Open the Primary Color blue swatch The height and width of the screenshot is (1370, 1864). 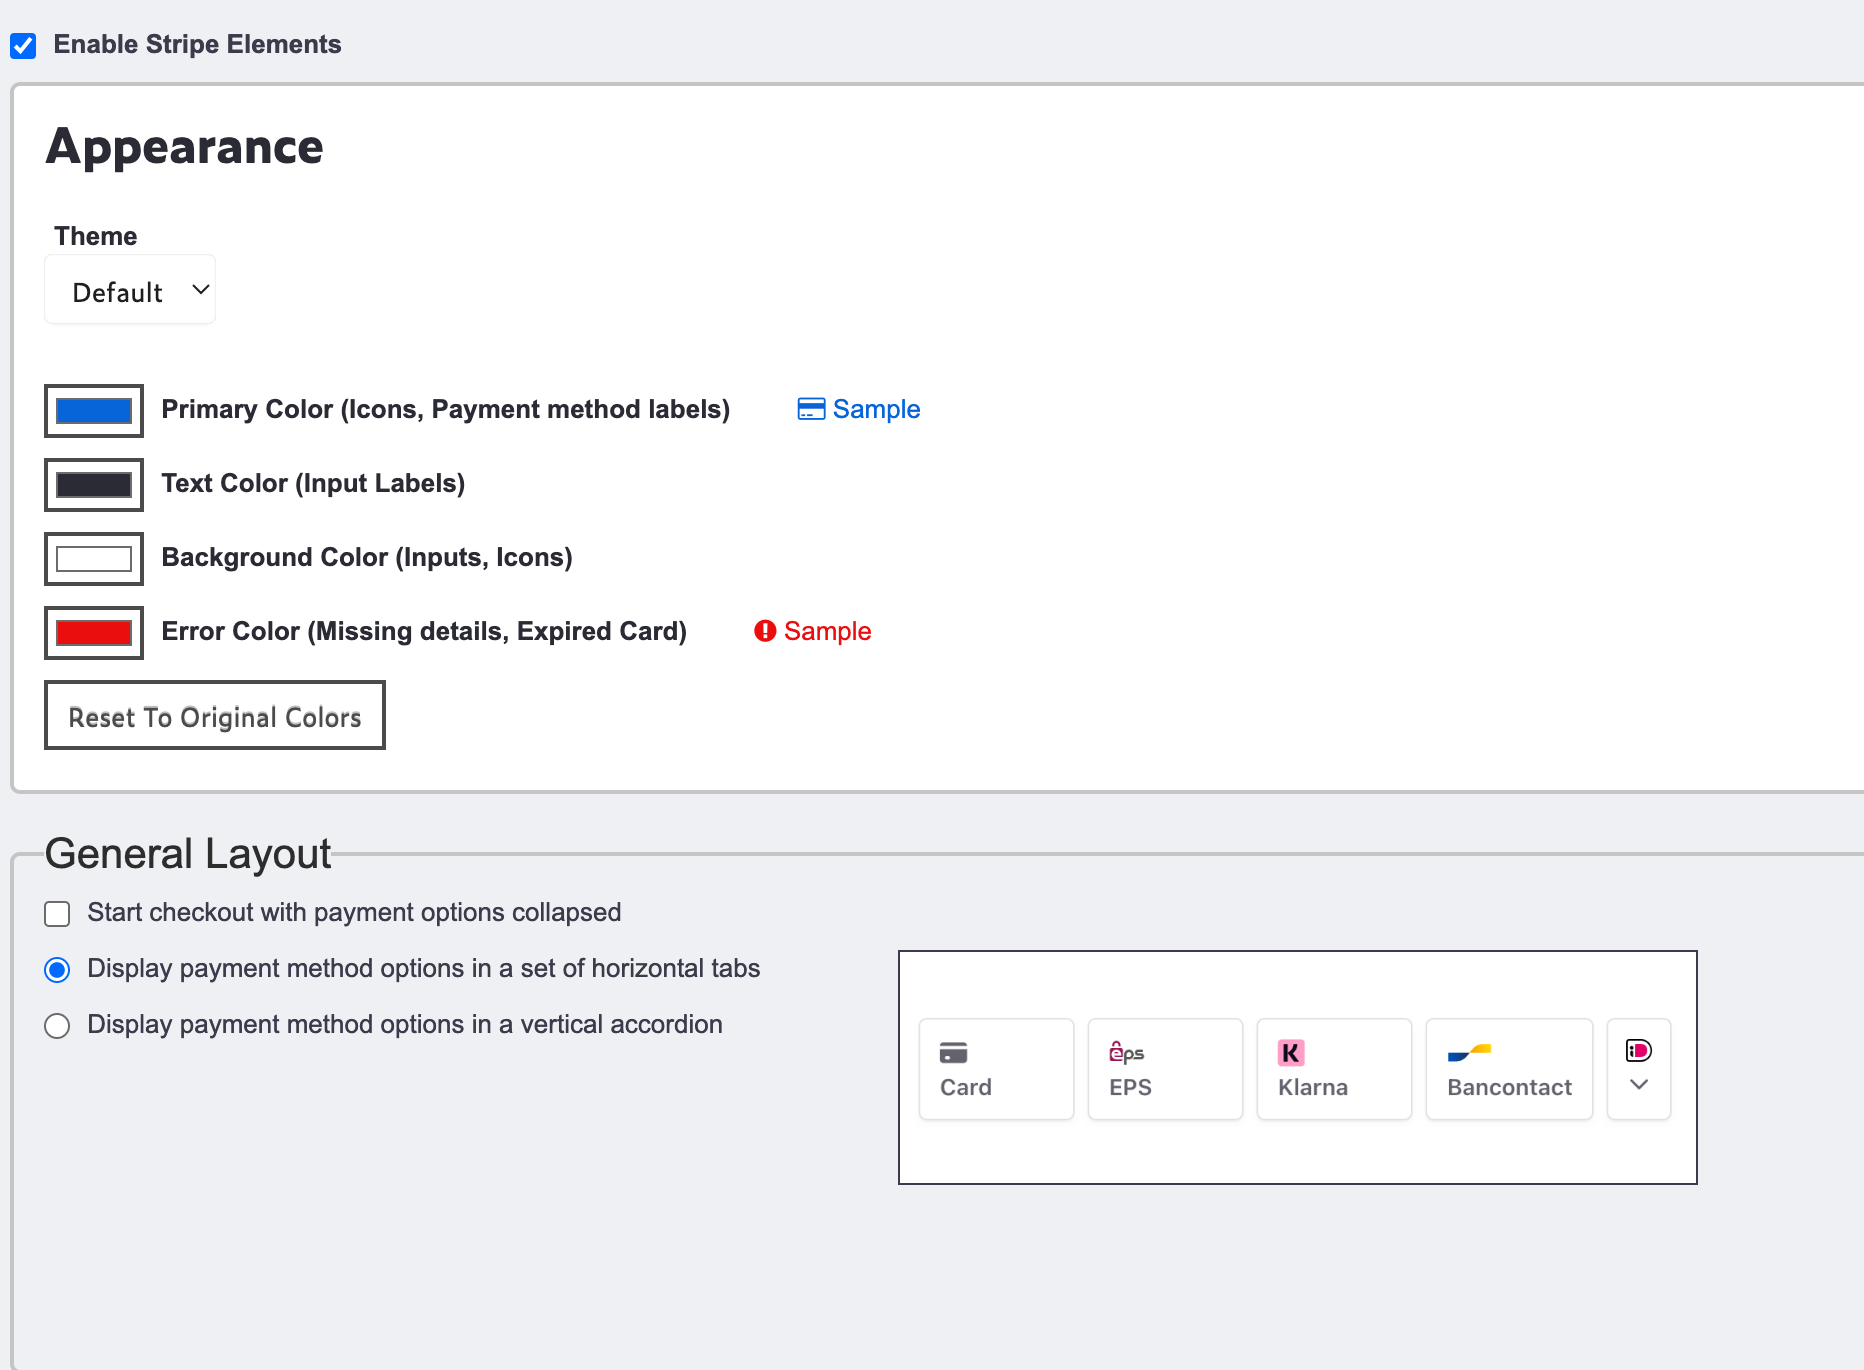pos(94,411)
